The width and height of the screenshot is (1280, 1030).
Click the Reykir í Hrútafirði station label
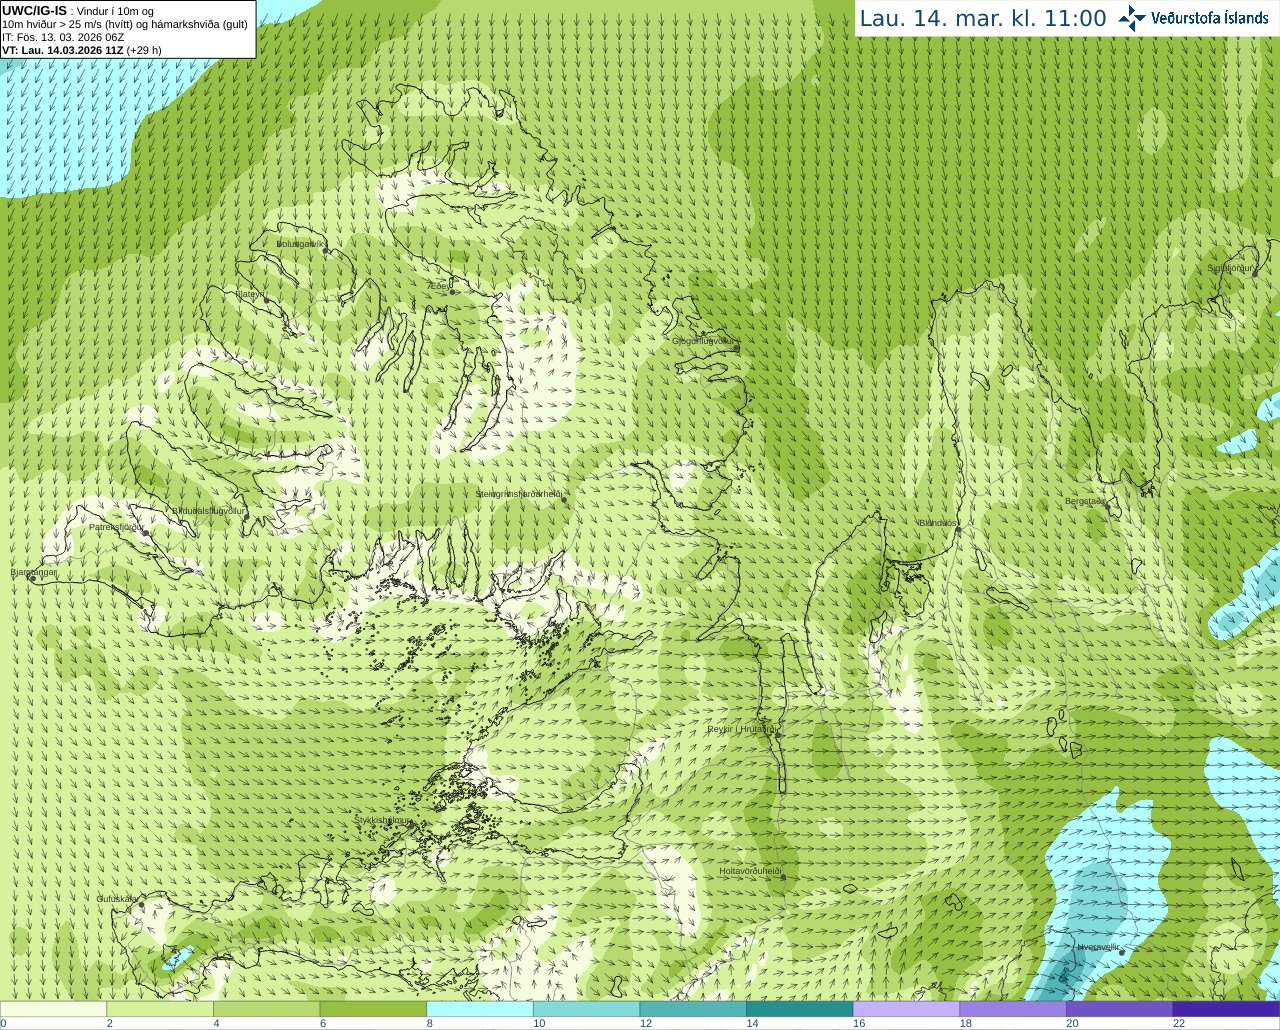click(742, 729)
